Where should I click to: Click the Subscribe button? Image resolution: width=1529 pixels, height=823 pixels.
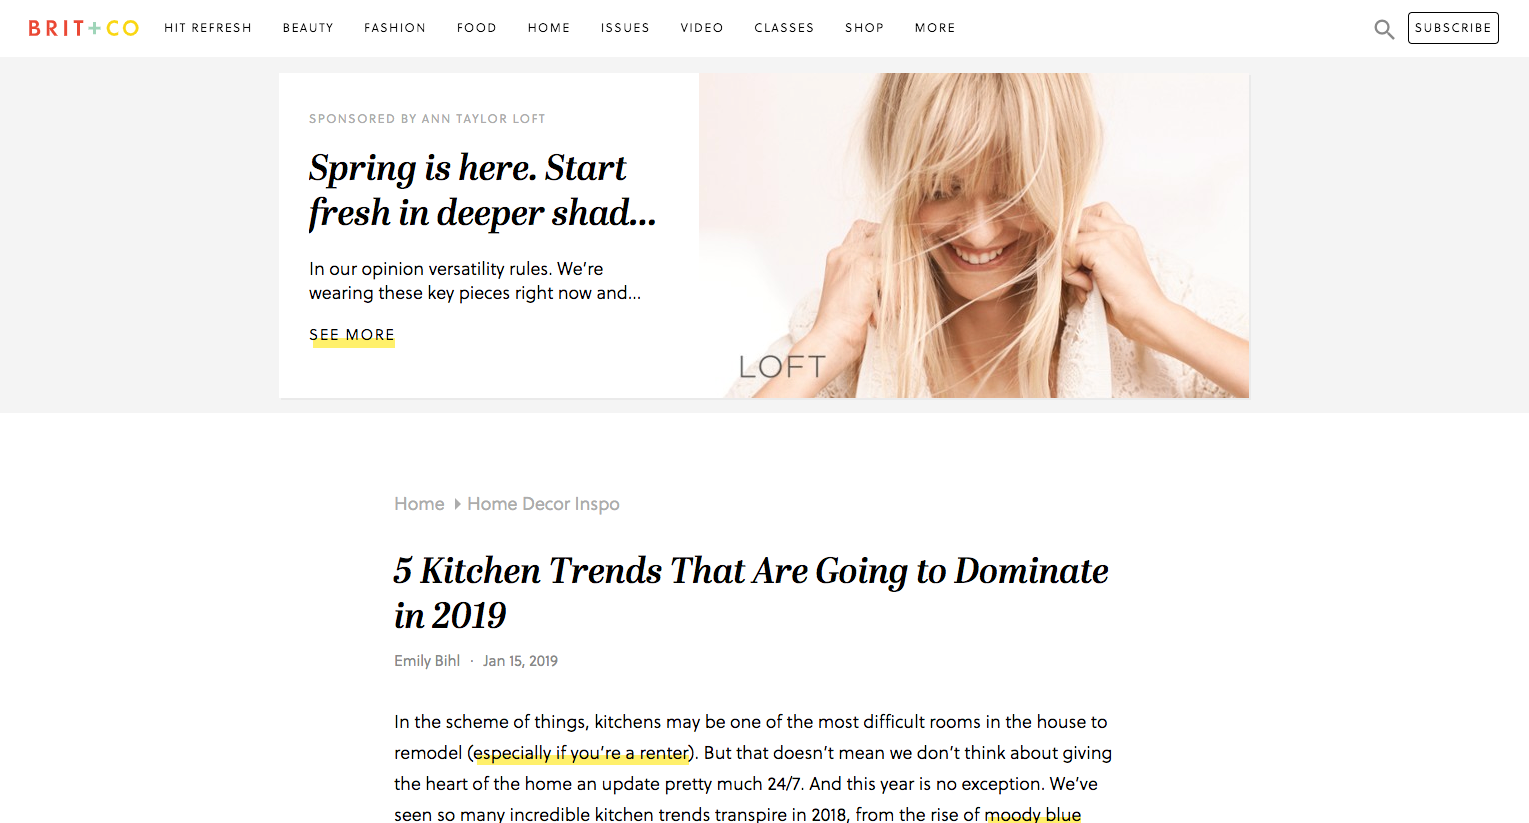(x=1453, y=28)
